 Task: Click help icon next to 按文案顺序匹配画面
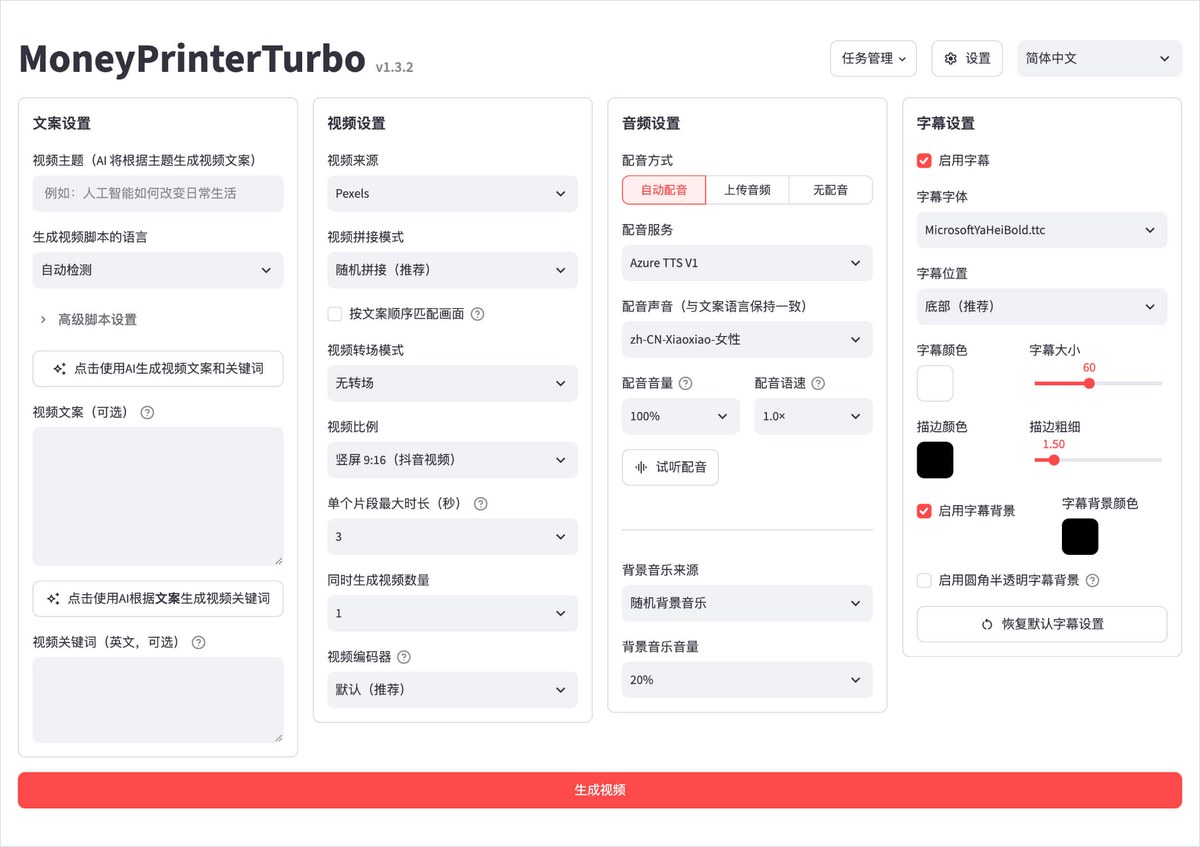tap(478, 314)
